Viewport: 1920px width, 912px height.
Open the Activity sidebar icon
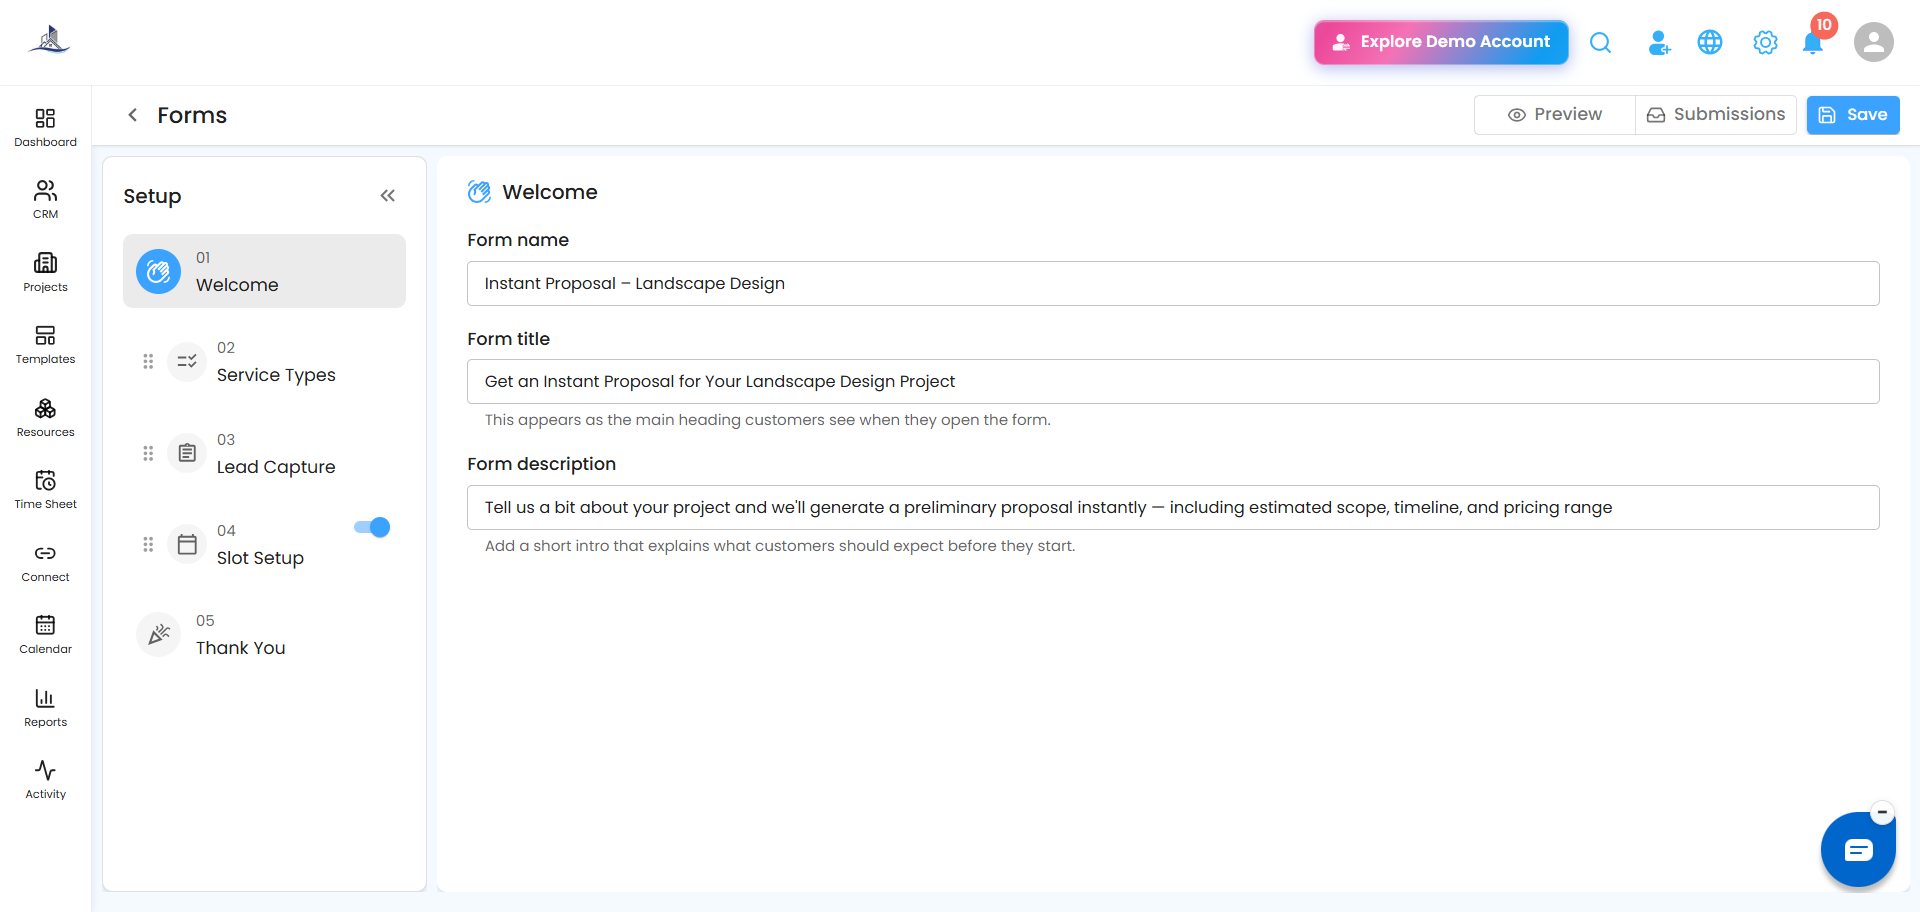(x=45, y=780)
